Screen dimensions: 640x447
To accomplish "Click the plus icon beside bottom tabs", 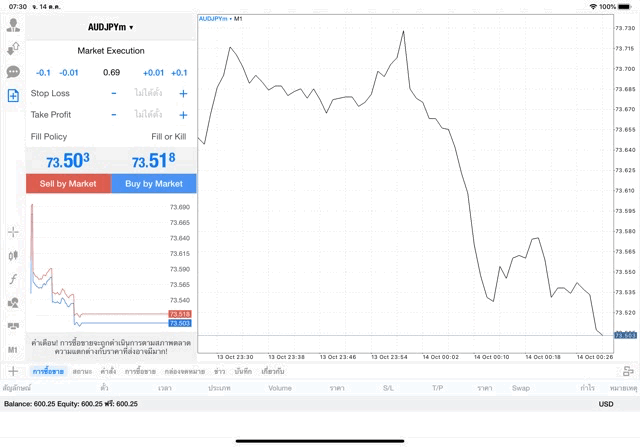I will tap(13, 371).
